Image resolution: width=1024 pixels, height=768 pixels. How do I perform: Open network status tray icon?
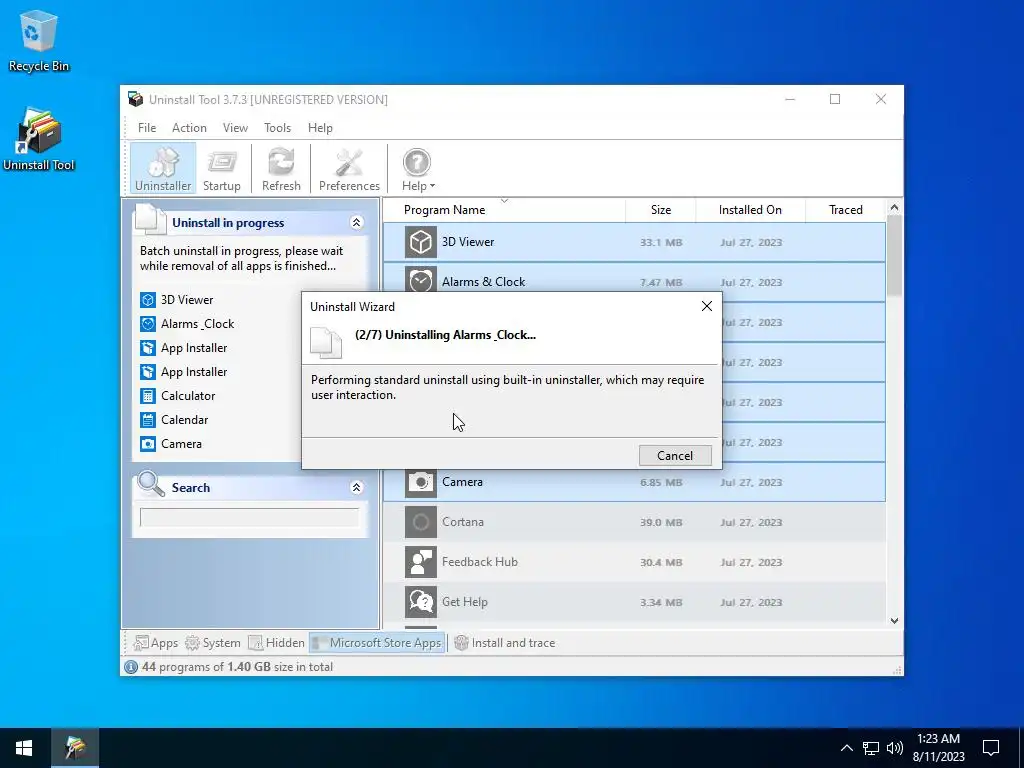click(x=871, y=748)
